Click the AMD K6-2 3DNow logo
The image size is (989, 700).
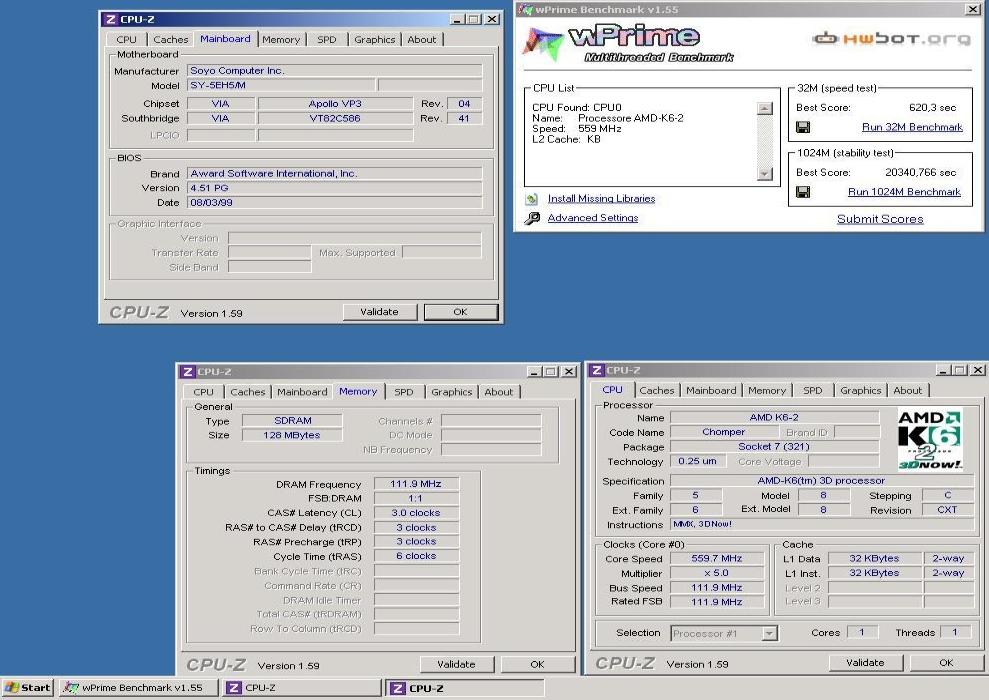point(930,439)
